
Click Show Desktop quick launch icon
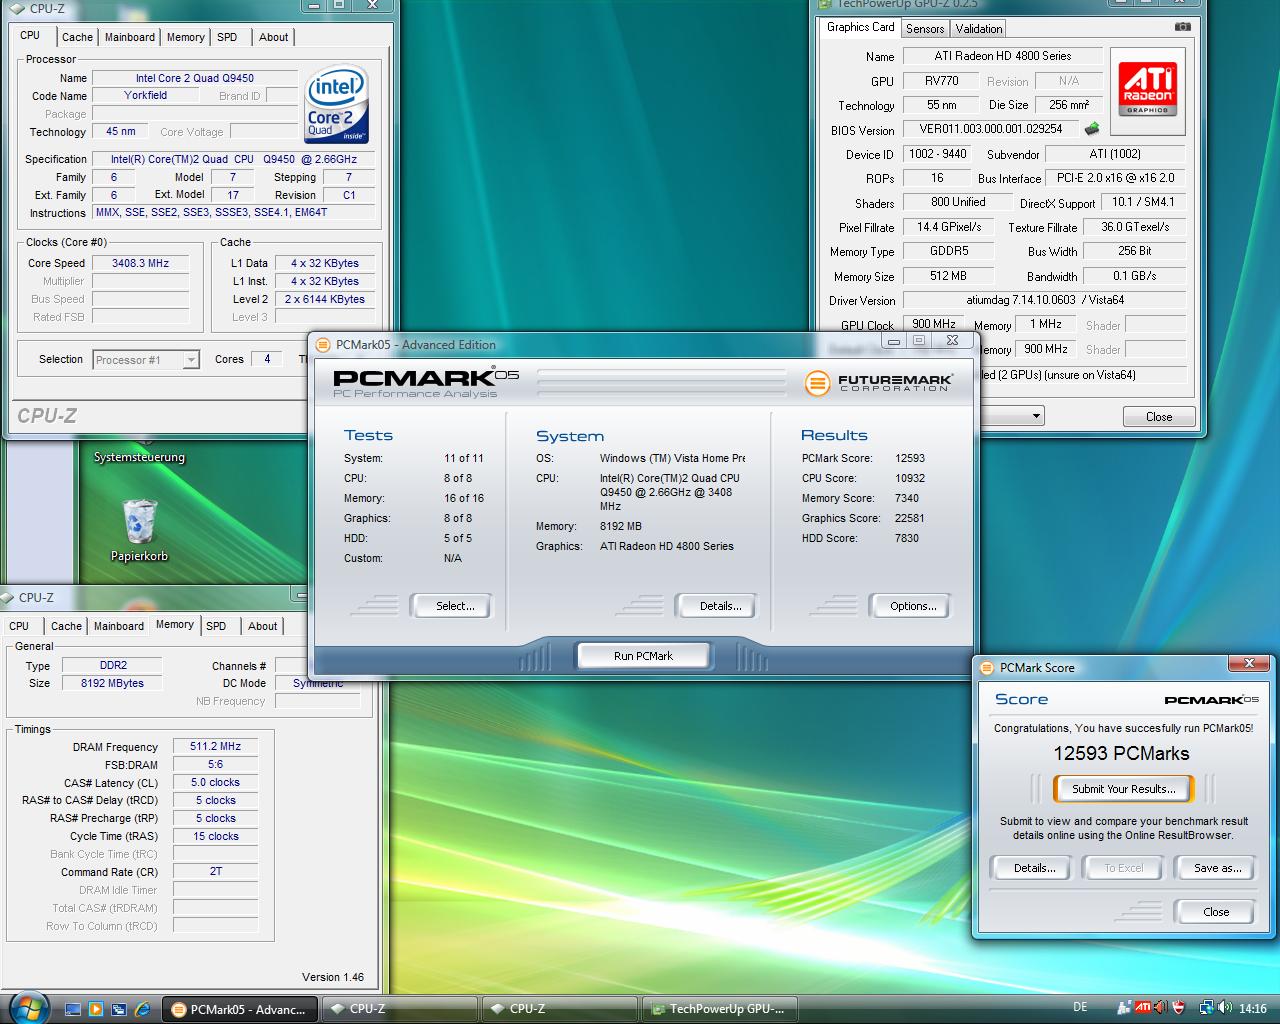[73, 1009]
